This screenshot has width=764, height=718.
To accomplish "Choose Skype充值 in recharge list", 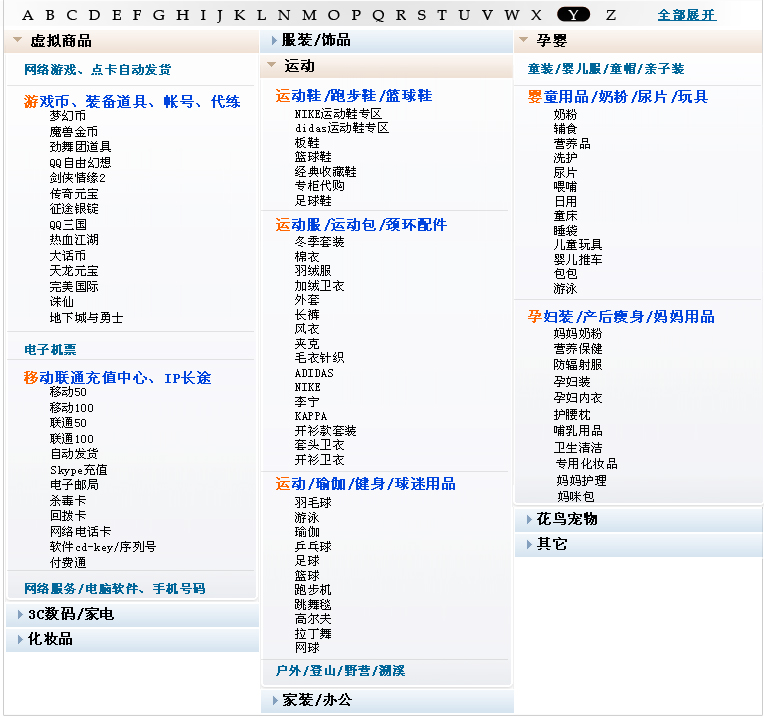I will tap(79, 470).
